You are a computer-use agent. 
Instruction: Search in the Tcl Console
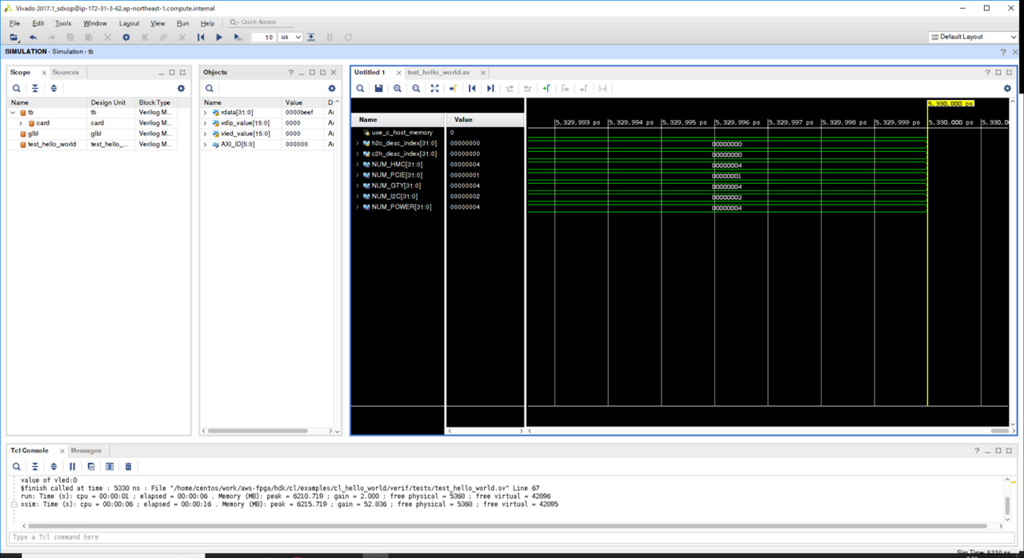16,467
